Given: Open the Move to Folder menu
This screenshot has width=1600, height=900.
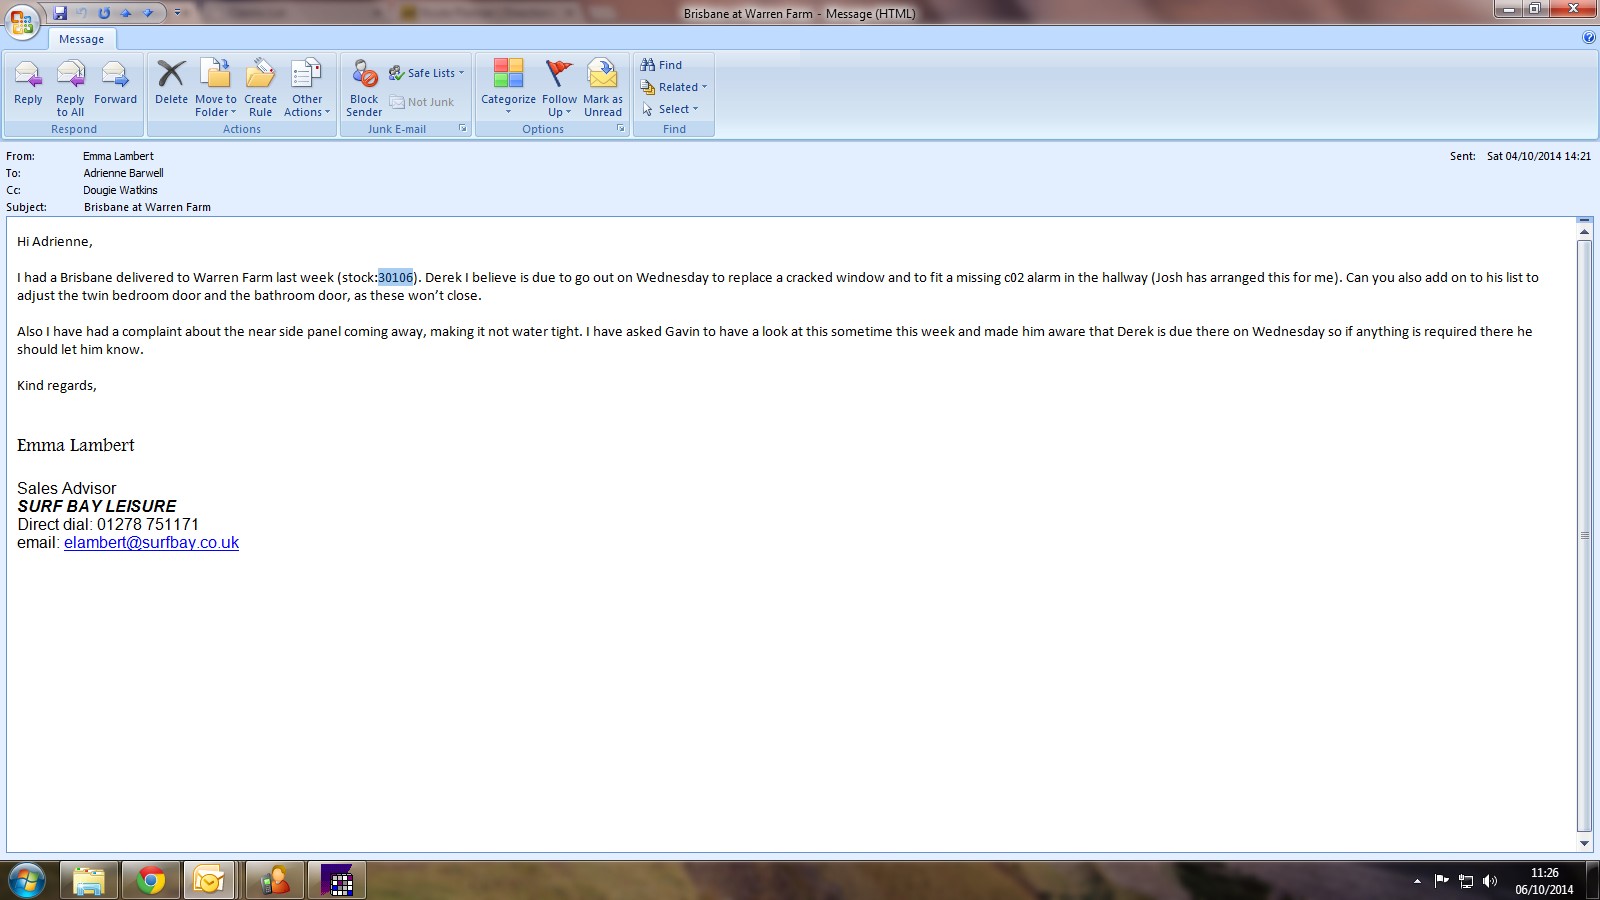Looking at the screenshot, I should tap(216, 88).
